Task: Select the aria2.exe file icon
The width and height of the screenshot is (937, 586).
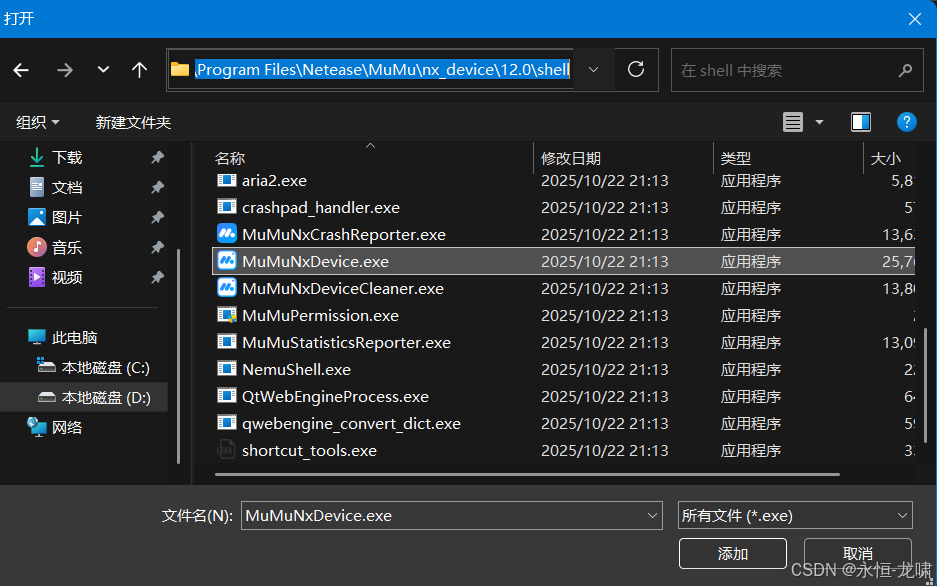Action: point(226,180)
